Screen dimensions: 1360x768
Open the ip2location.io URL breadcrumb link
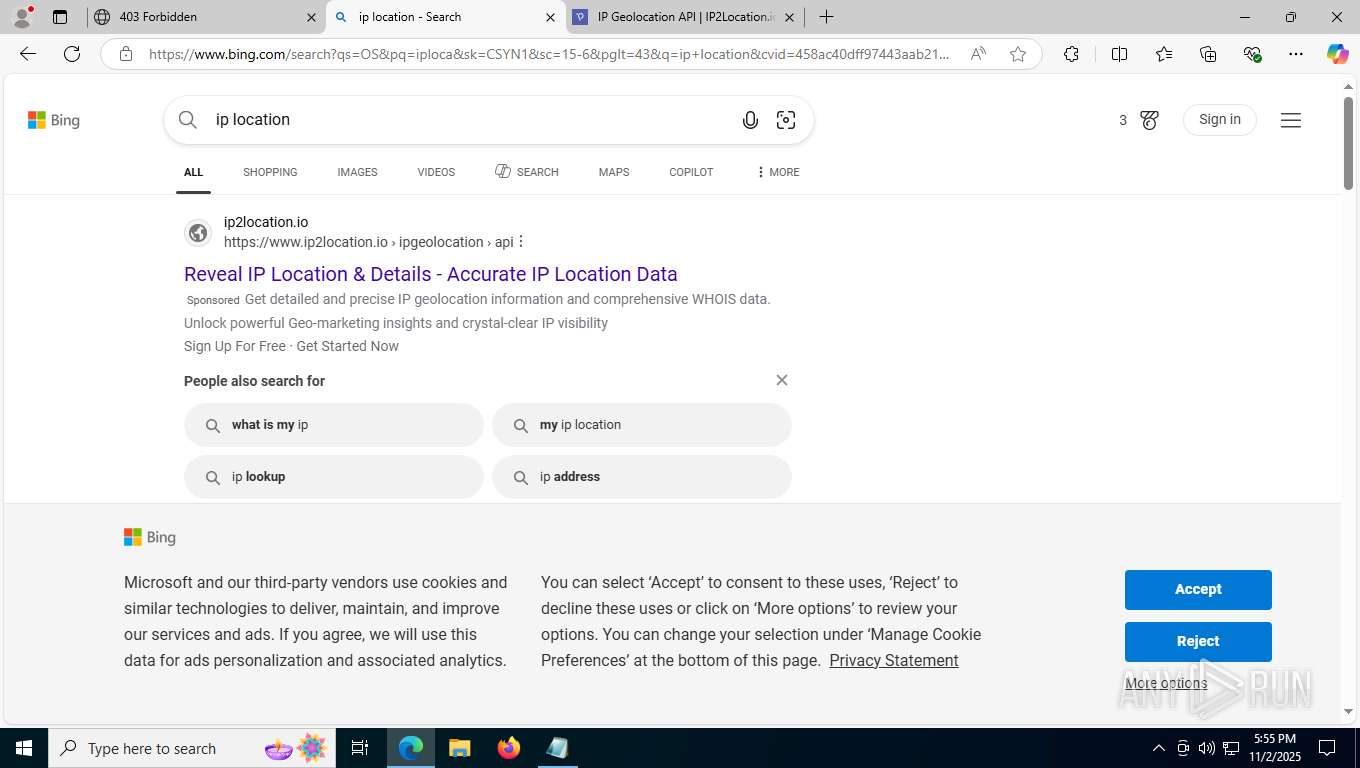(x=368, y=242)
